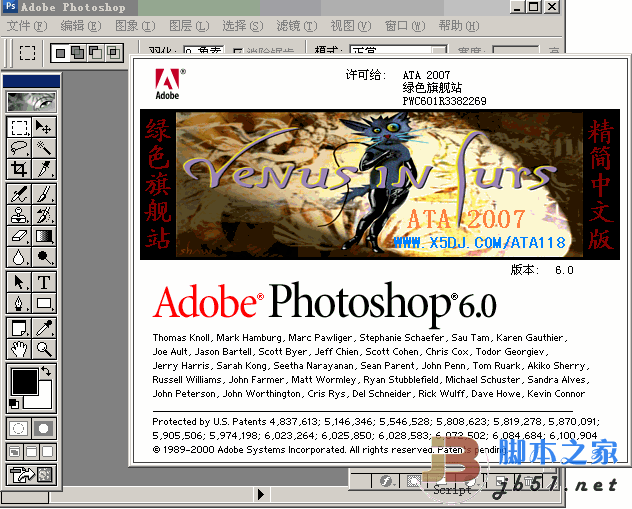Screen dimensions: 632x509
Task: Open the 帮助(H) menu
Action: point(459,26)
